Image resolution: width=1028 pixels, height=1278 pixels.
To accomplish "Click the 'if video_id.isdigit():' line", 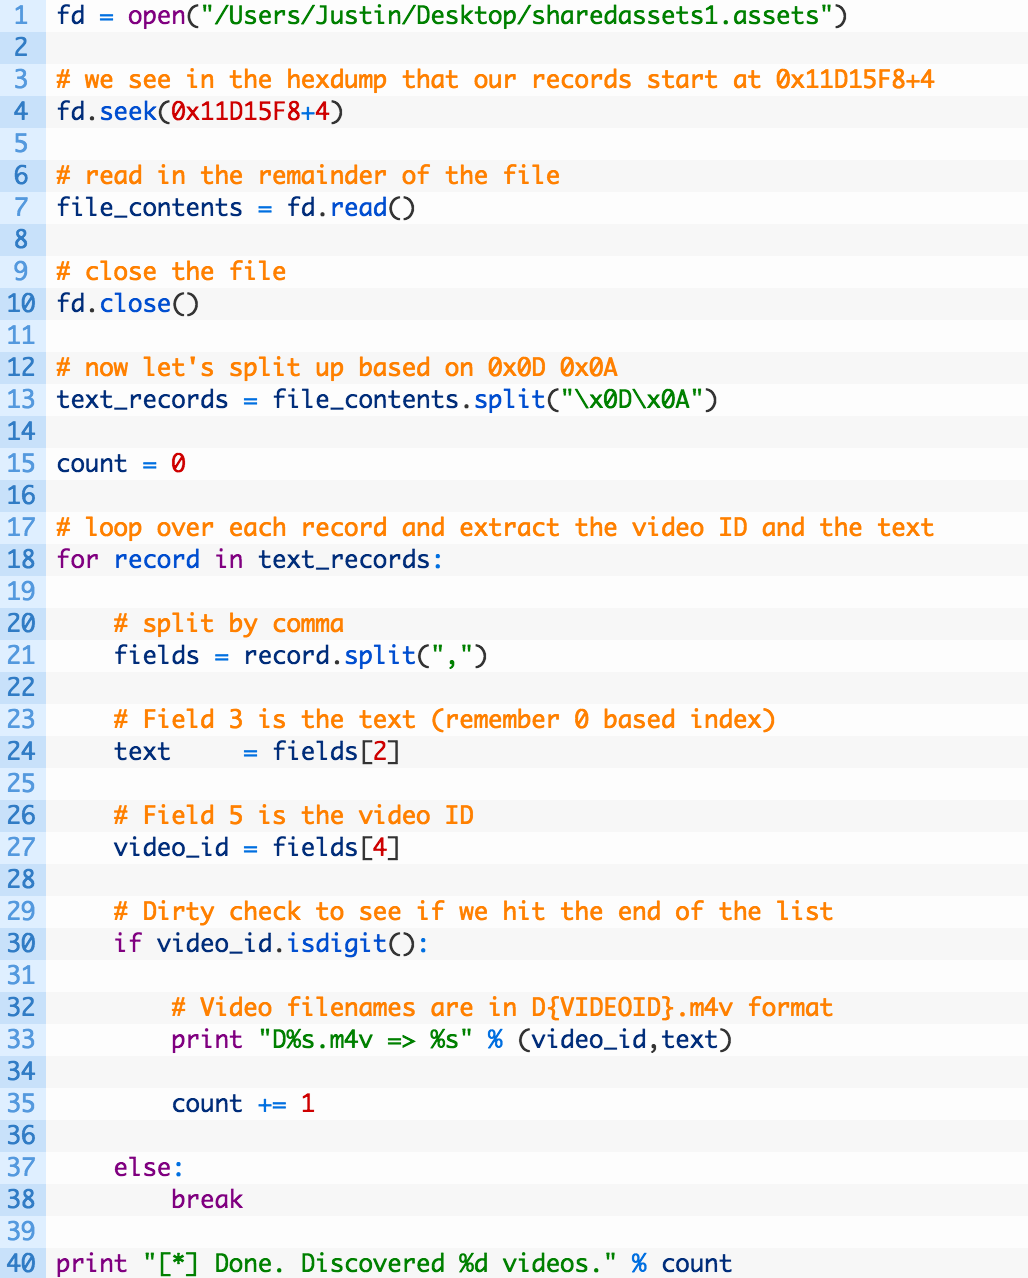I will pyautogui.click(x=272, y=944).
